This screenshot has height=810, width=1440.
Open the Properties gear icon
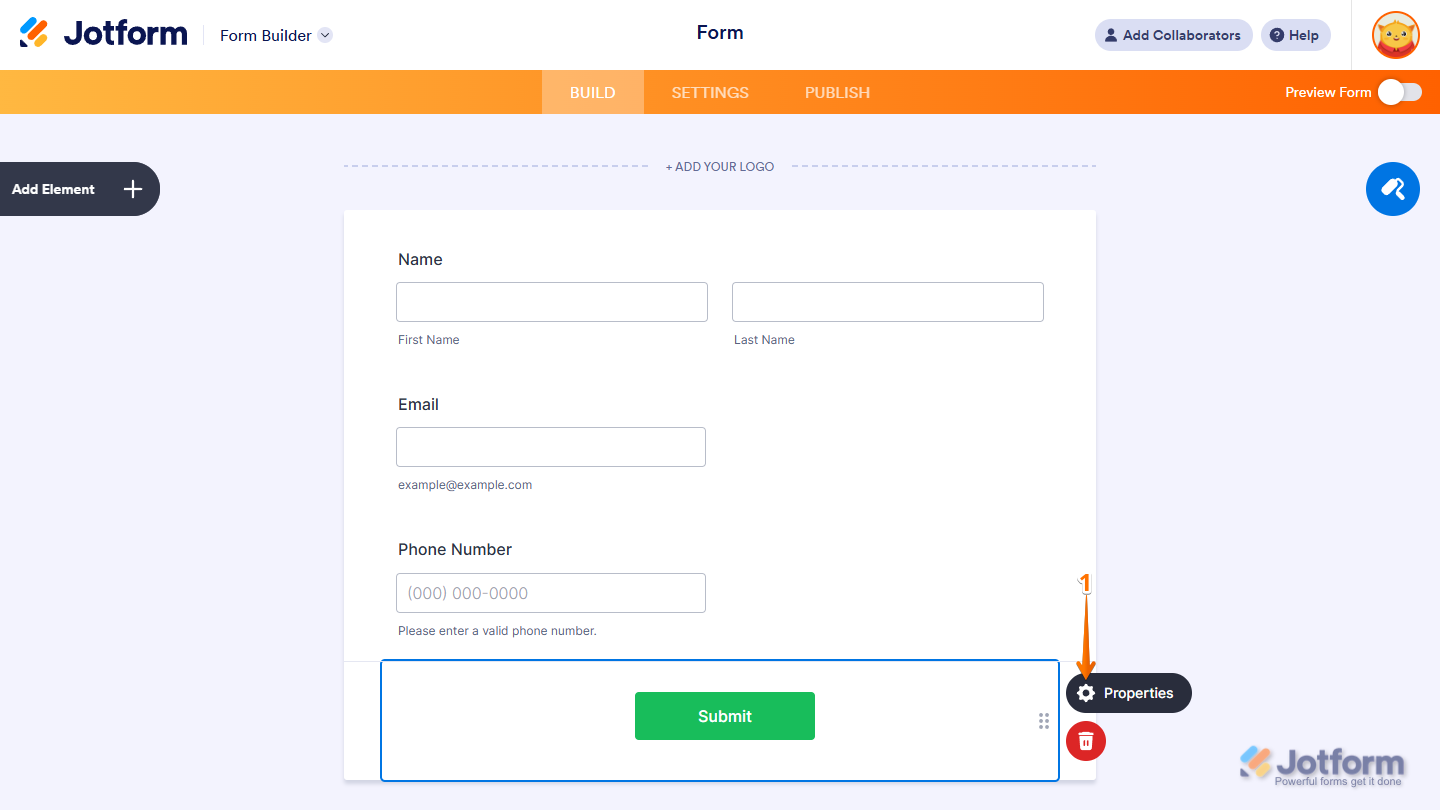1085,692
